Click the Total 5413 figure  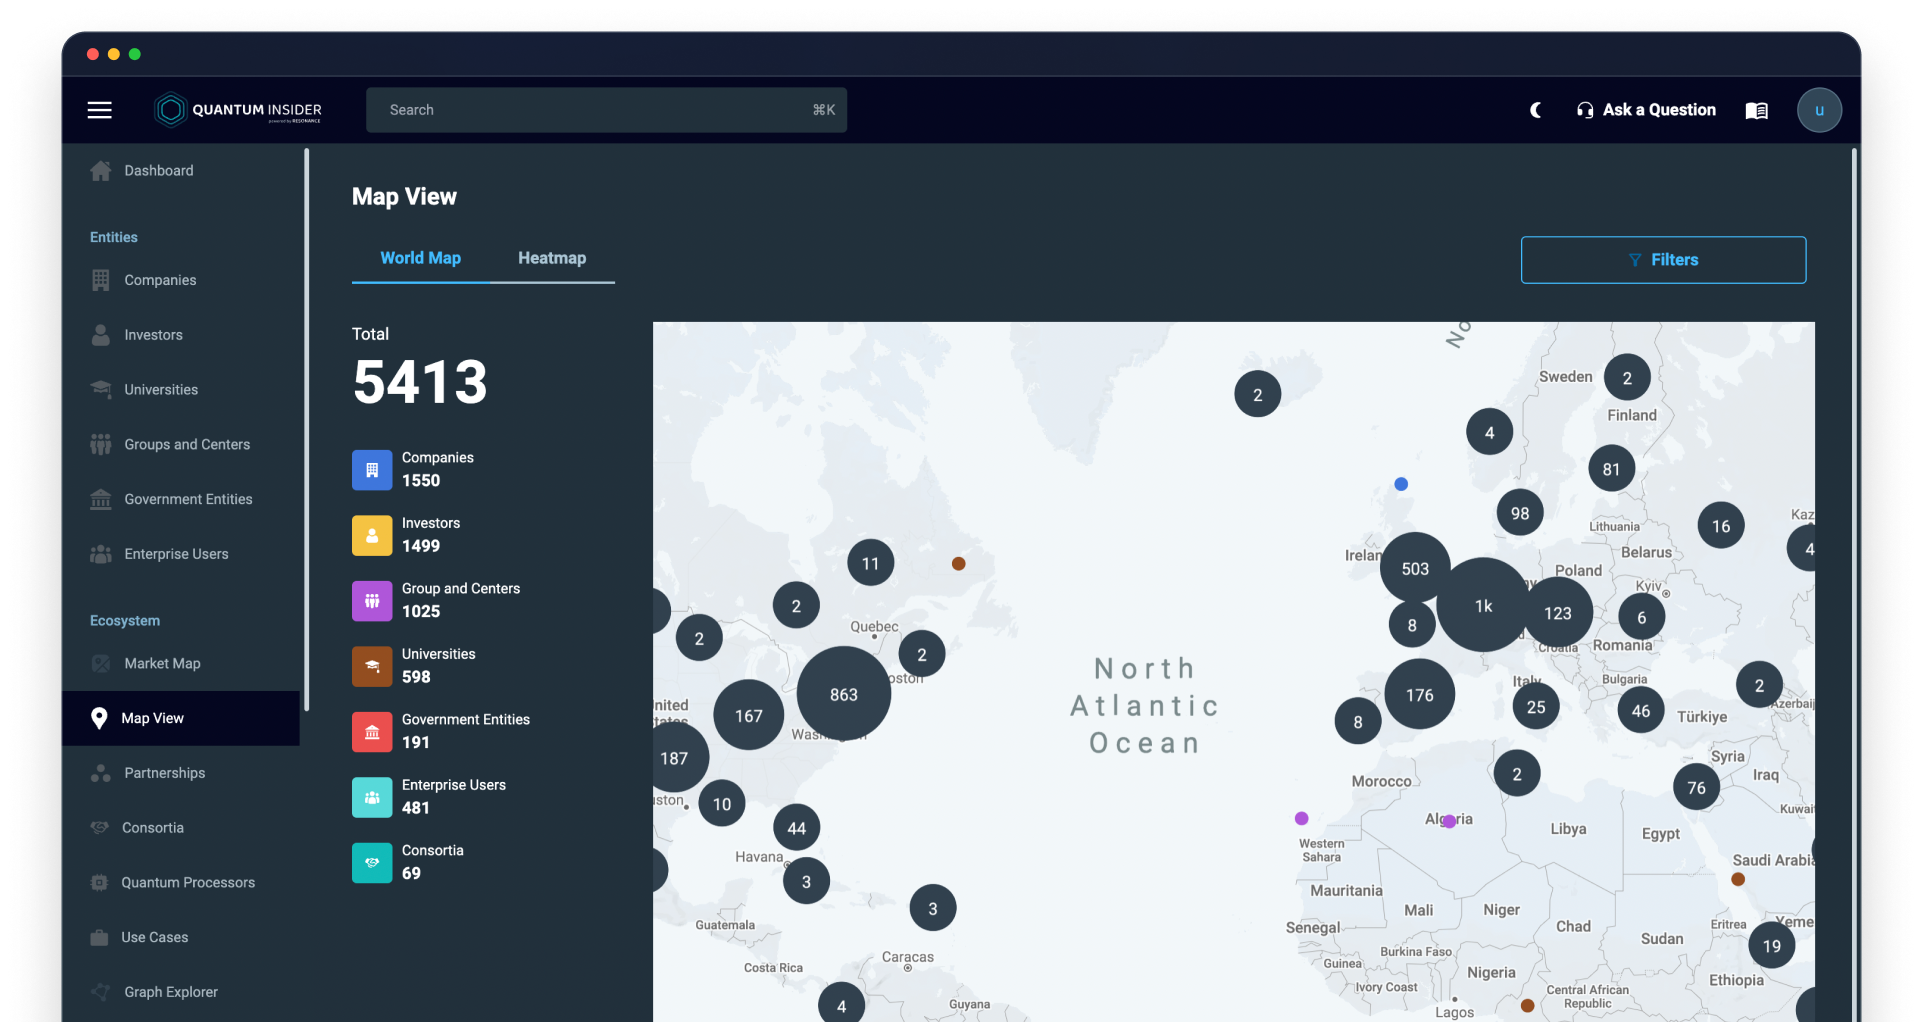(x=420, y=382)
